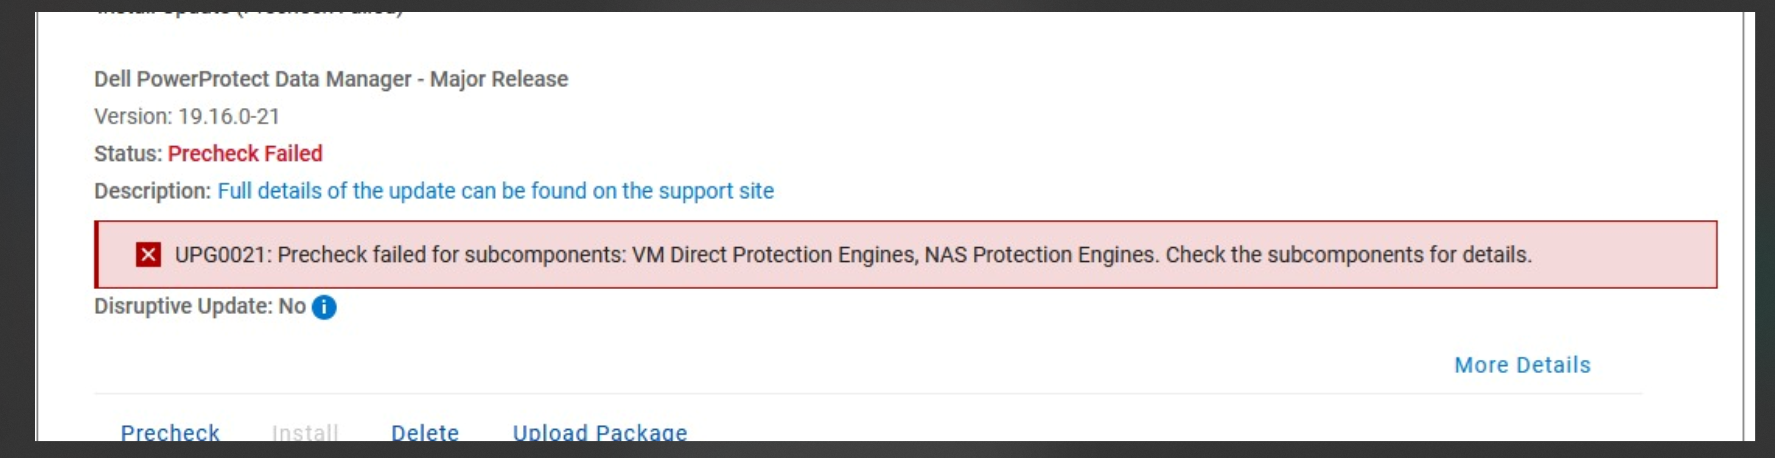Open the support site full details link
This screenshot has height=458, width=1775.
(x=495, y=191)
